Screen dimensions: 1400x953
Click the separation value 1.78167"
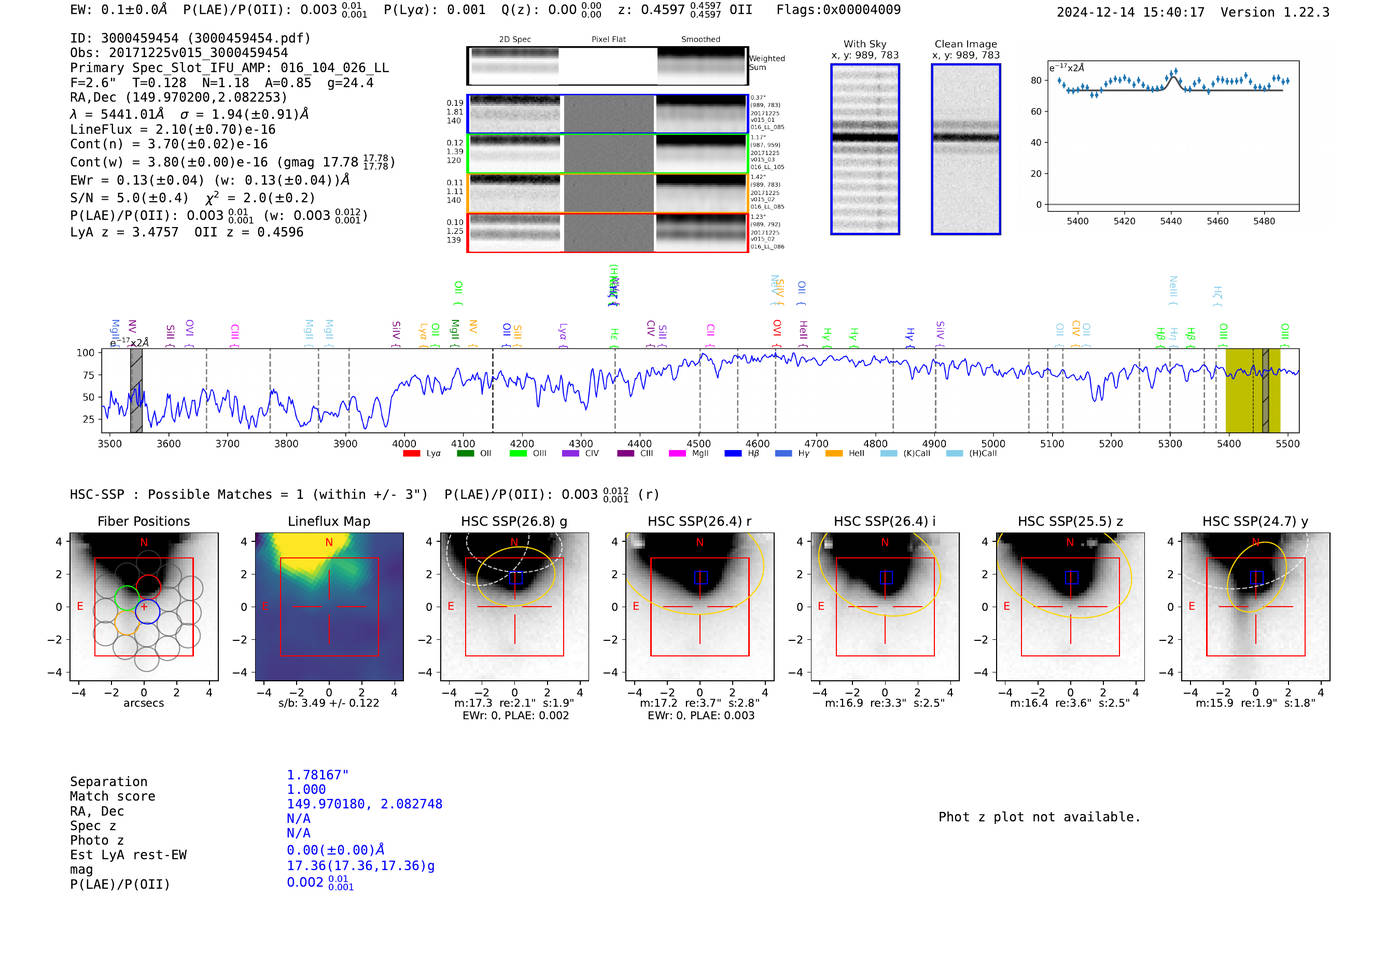coord(318,775)
